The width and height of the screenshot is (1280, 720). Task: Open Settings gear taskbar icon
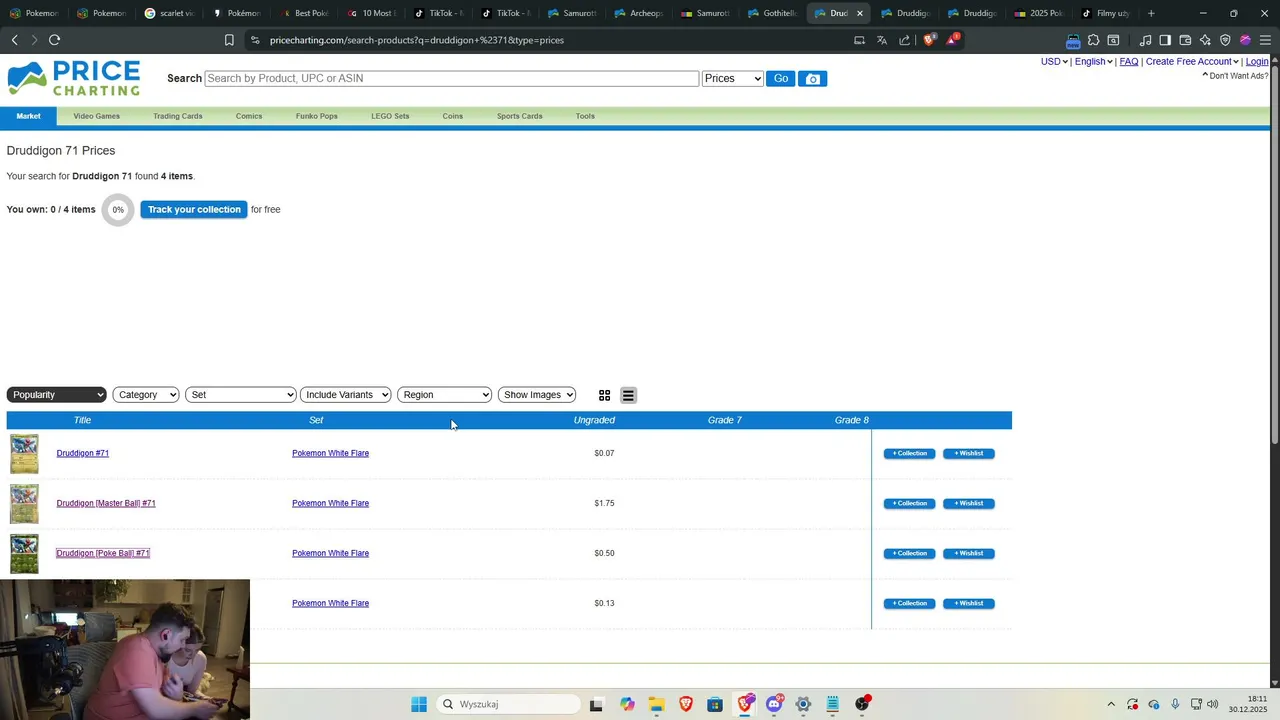(803, 704)
